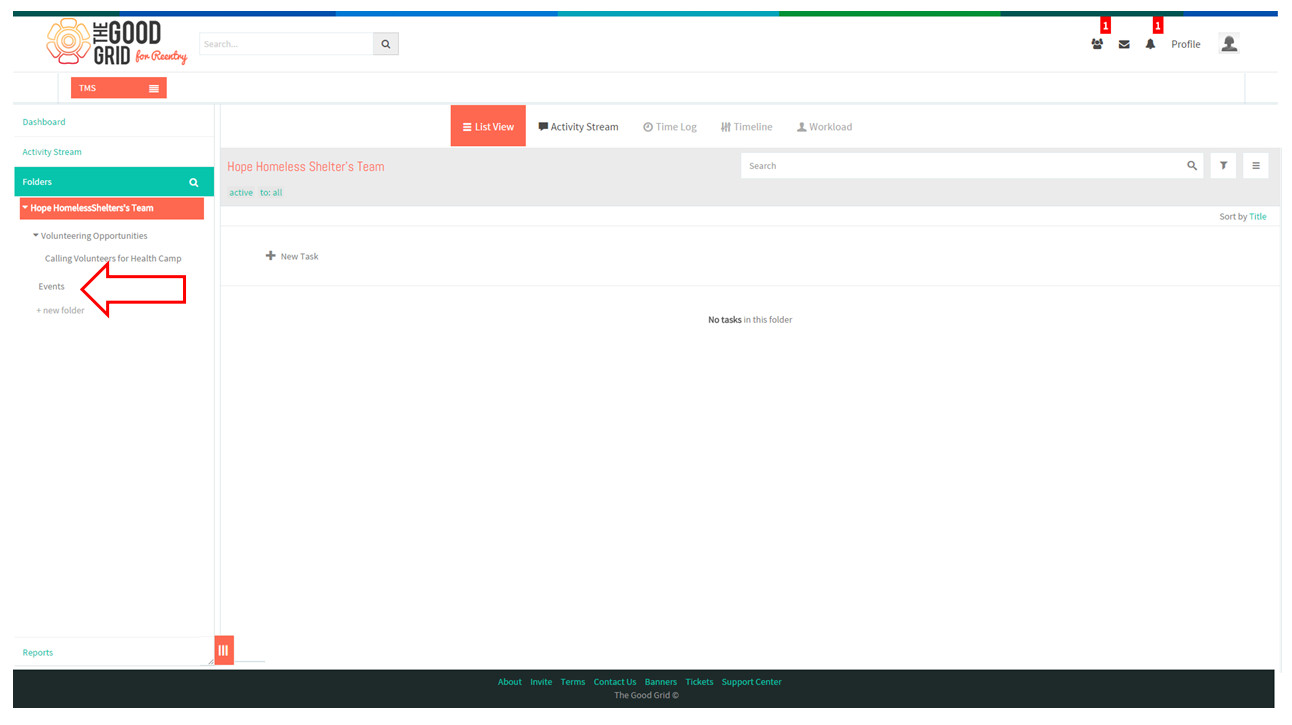The height and width of the screenshot is (725, 1292).
Task: Open the list options hamburger icon
Action: [x=1256, y=166]
